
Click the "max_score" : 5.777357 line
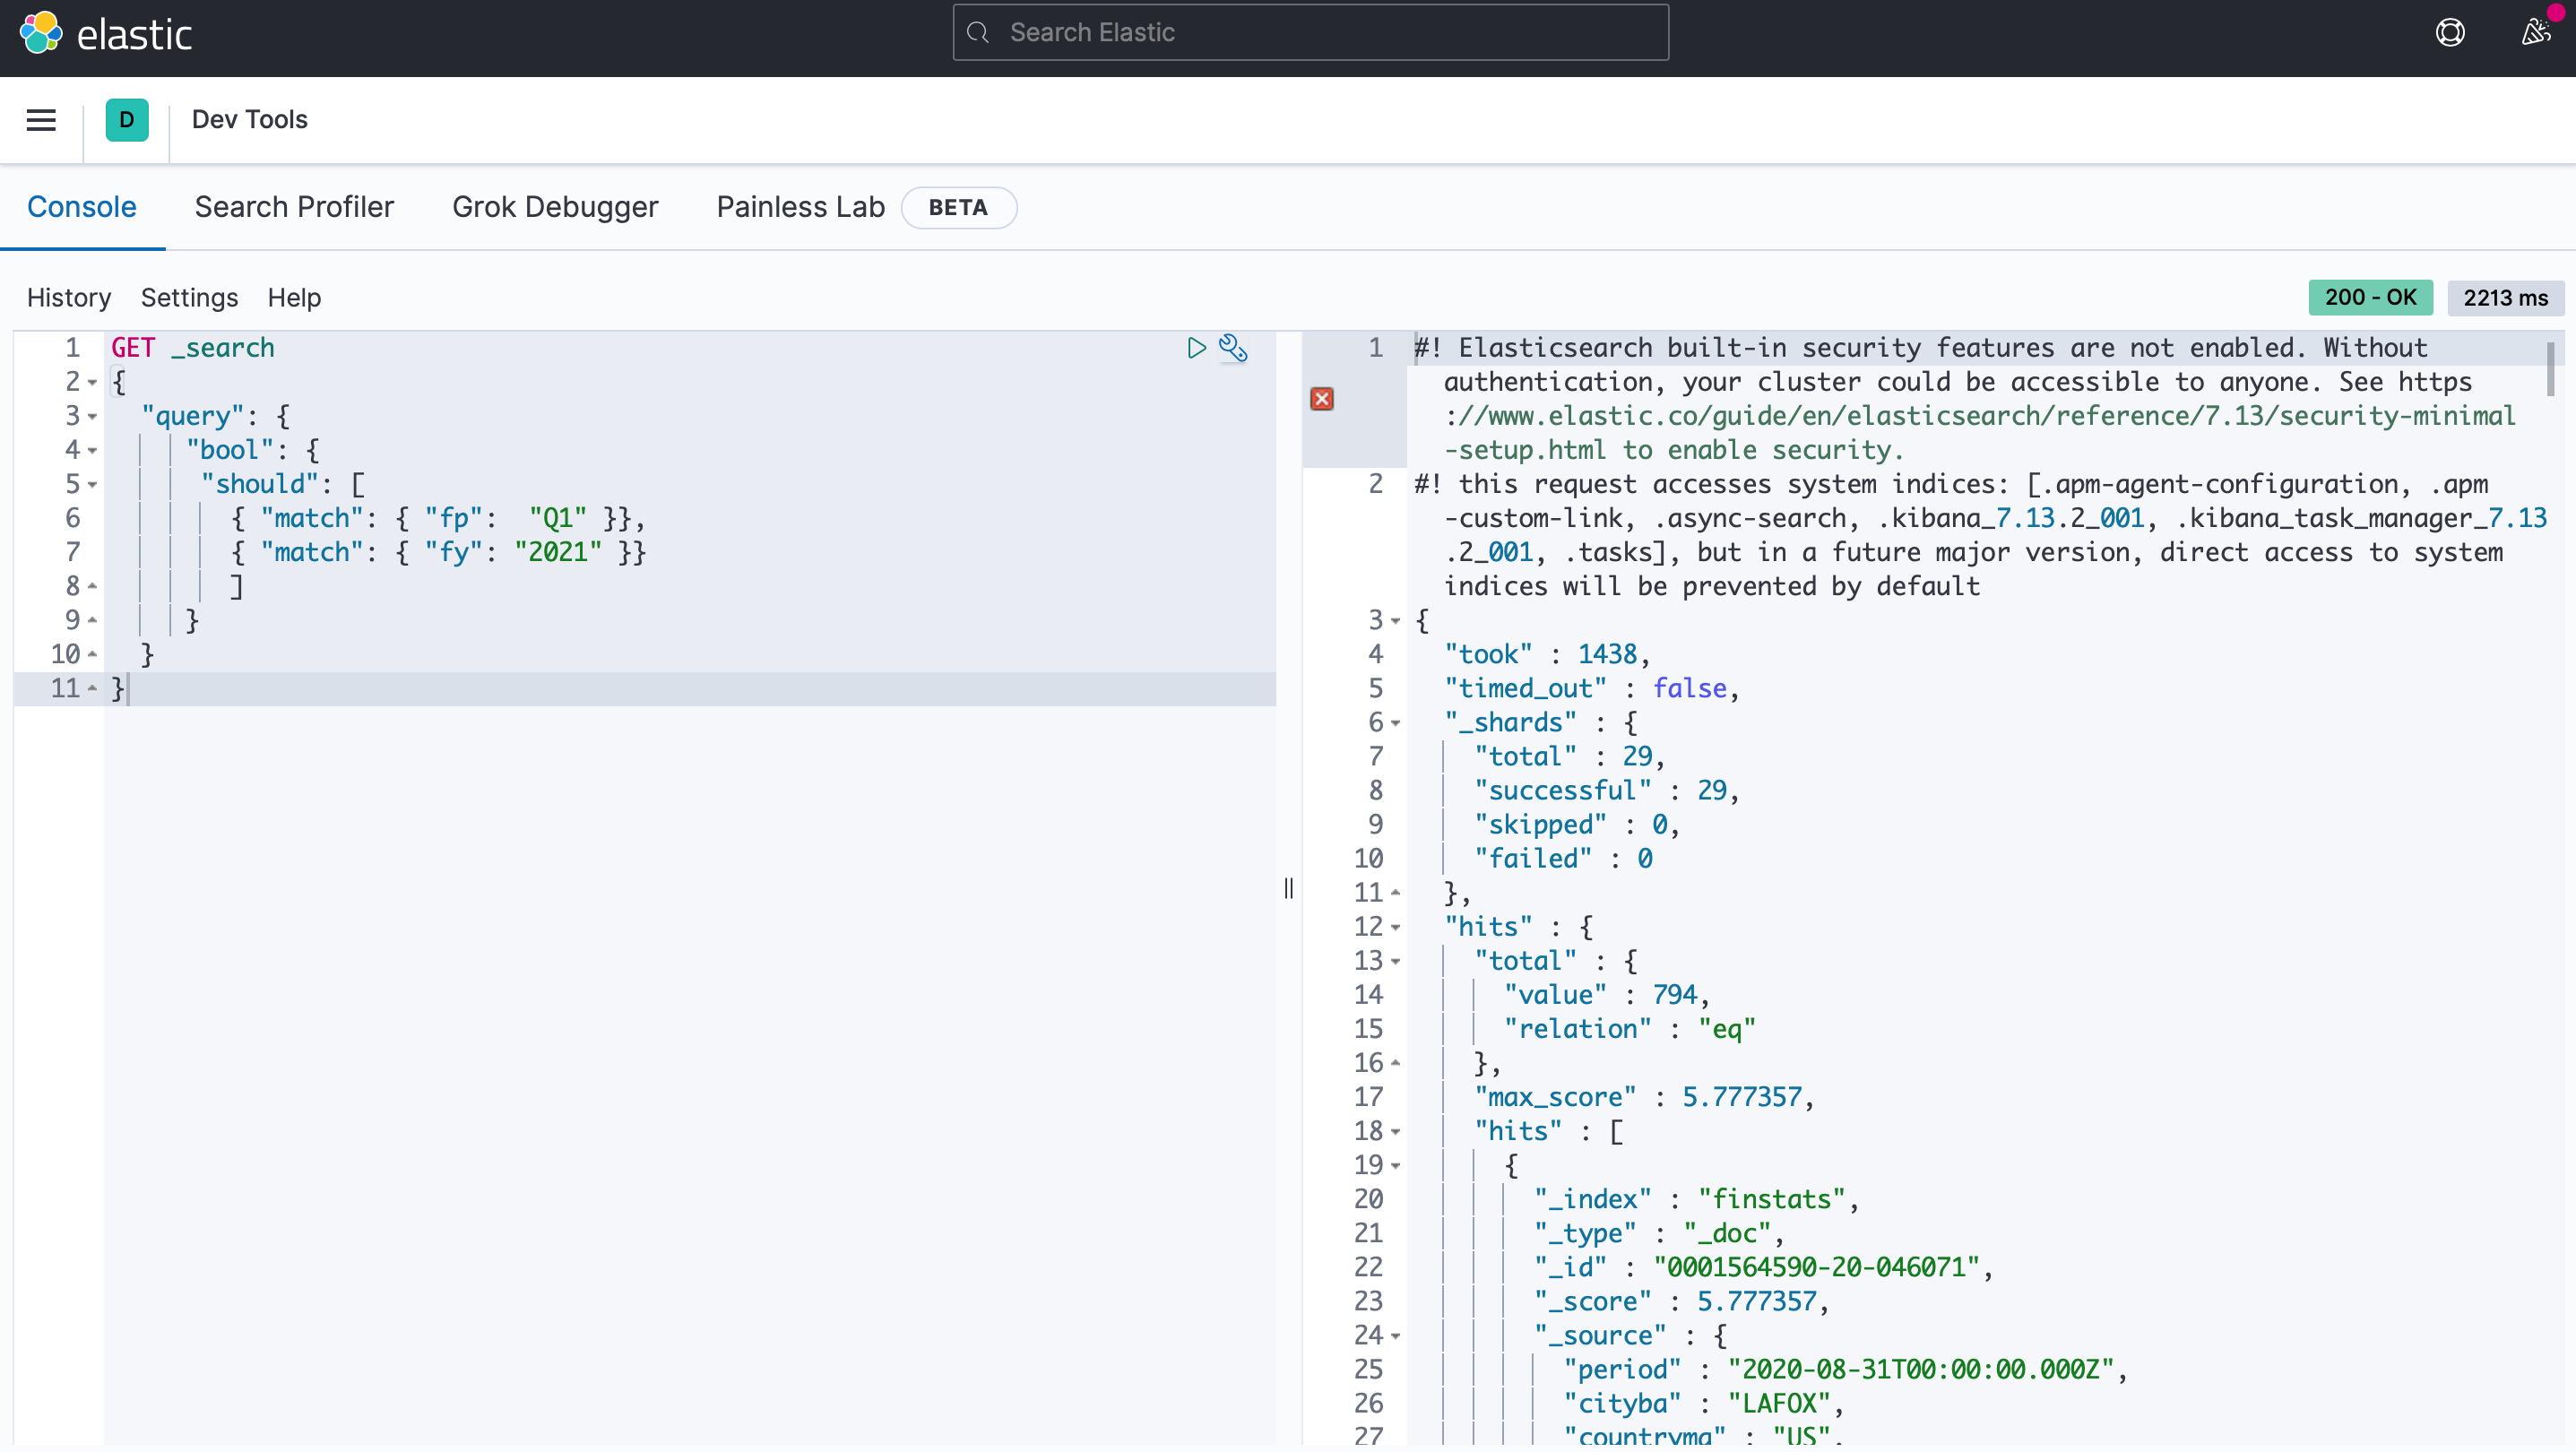[1644, 1097]
